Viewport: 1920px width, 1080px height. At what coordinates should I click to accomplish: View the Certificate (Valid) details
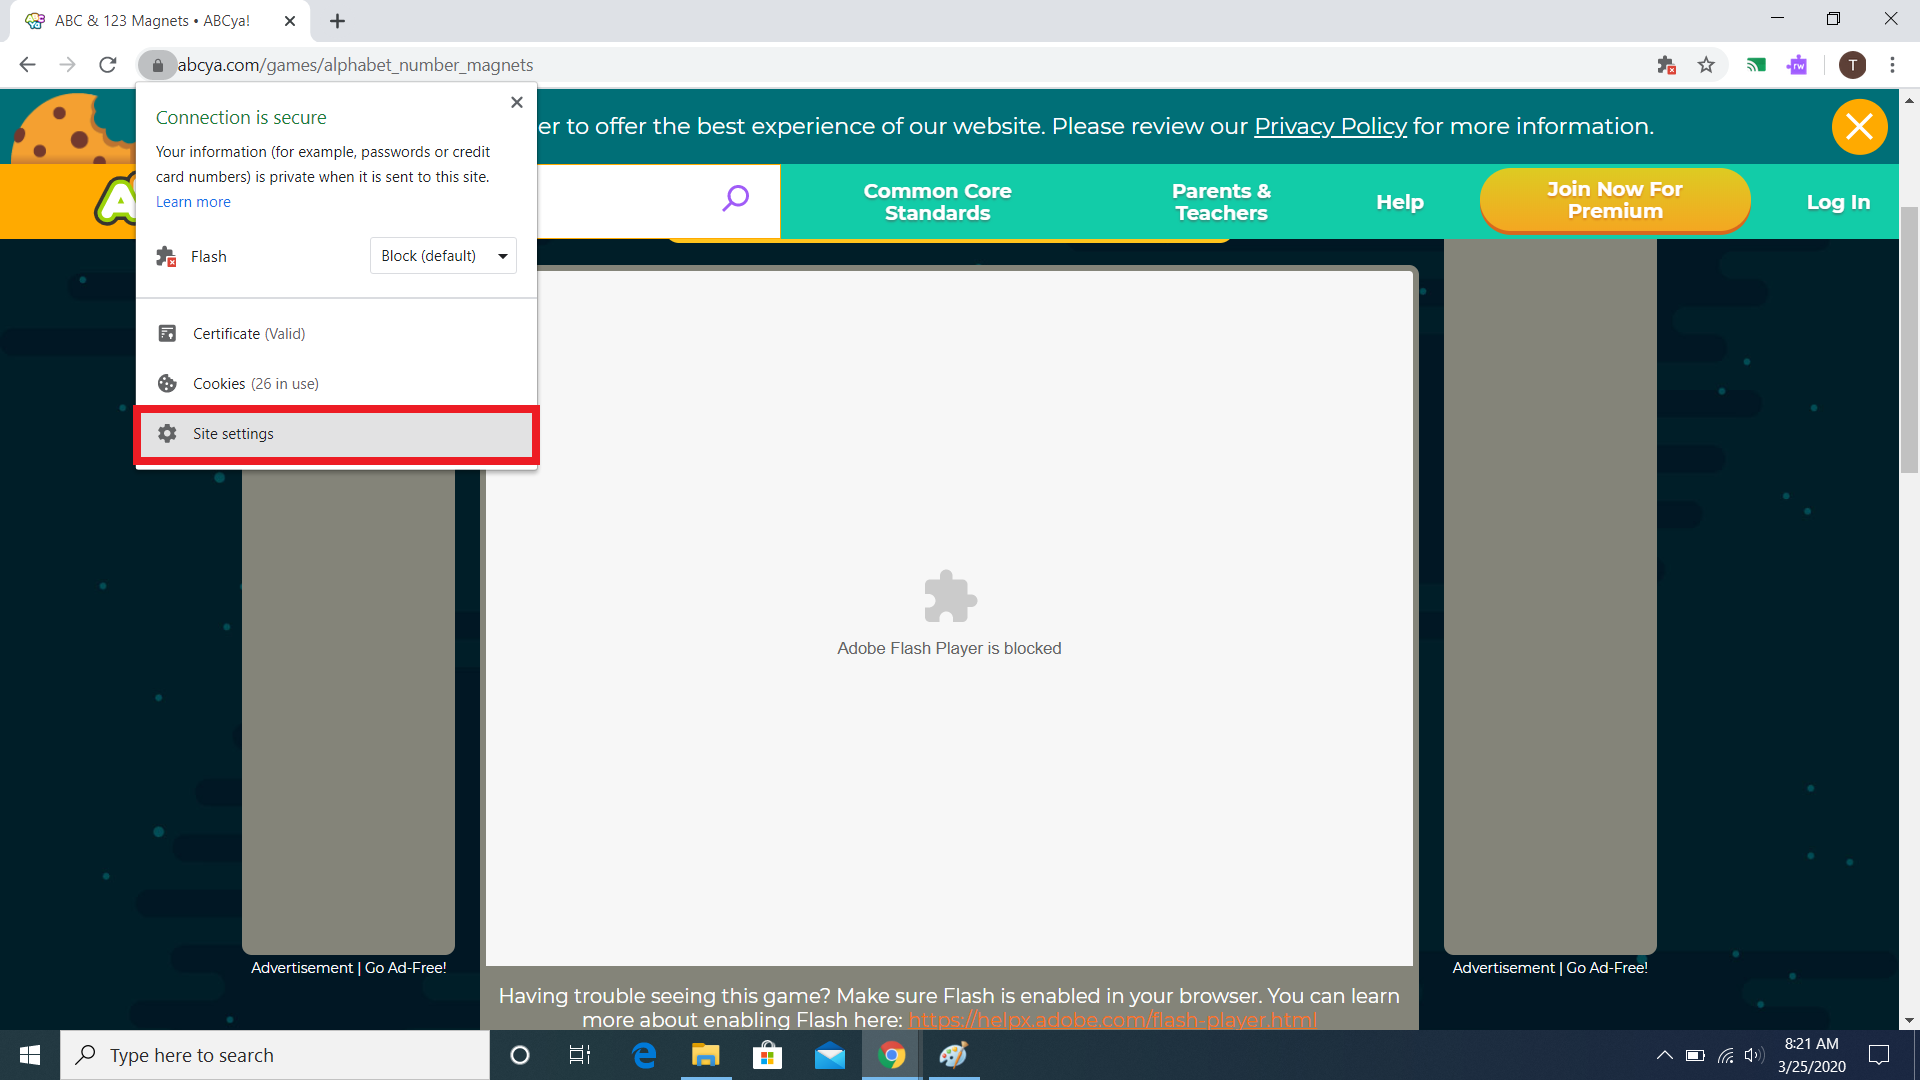tap(249, 334)
